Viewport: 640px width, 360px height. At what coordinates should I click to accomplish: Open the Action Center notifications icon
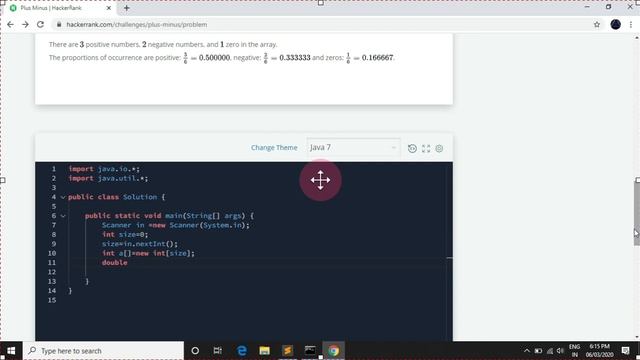click(625, 351)
